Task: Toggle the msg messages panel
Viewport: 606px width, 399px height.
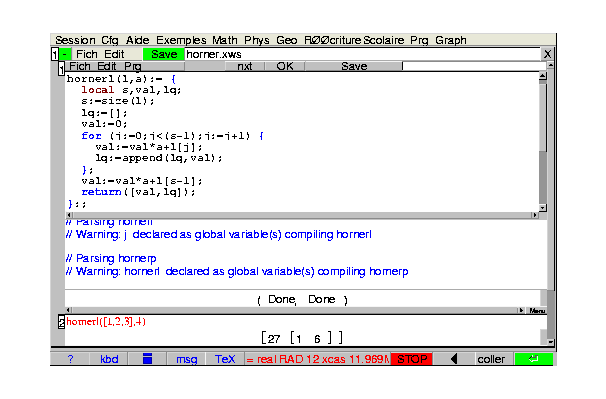Action: 186,359
